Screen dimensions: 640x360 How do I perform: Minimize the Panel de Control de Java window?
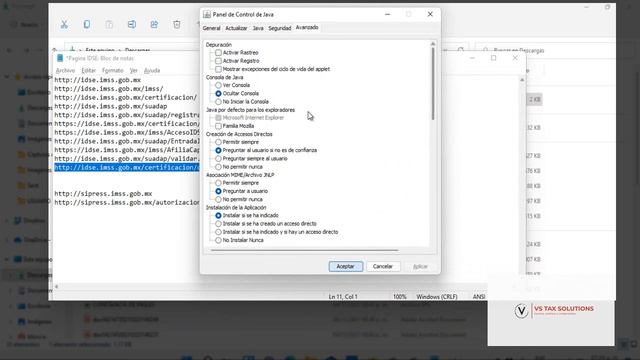(x=387, y=14)
